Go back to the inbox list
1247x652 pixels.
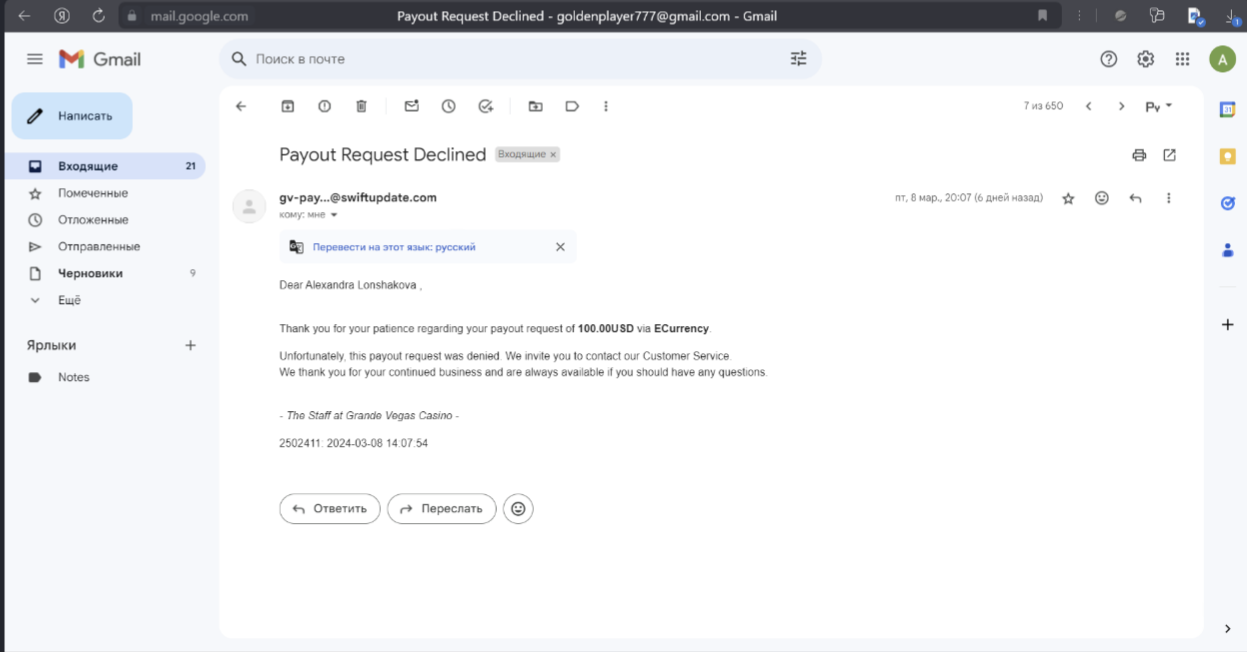coord(241,106)
